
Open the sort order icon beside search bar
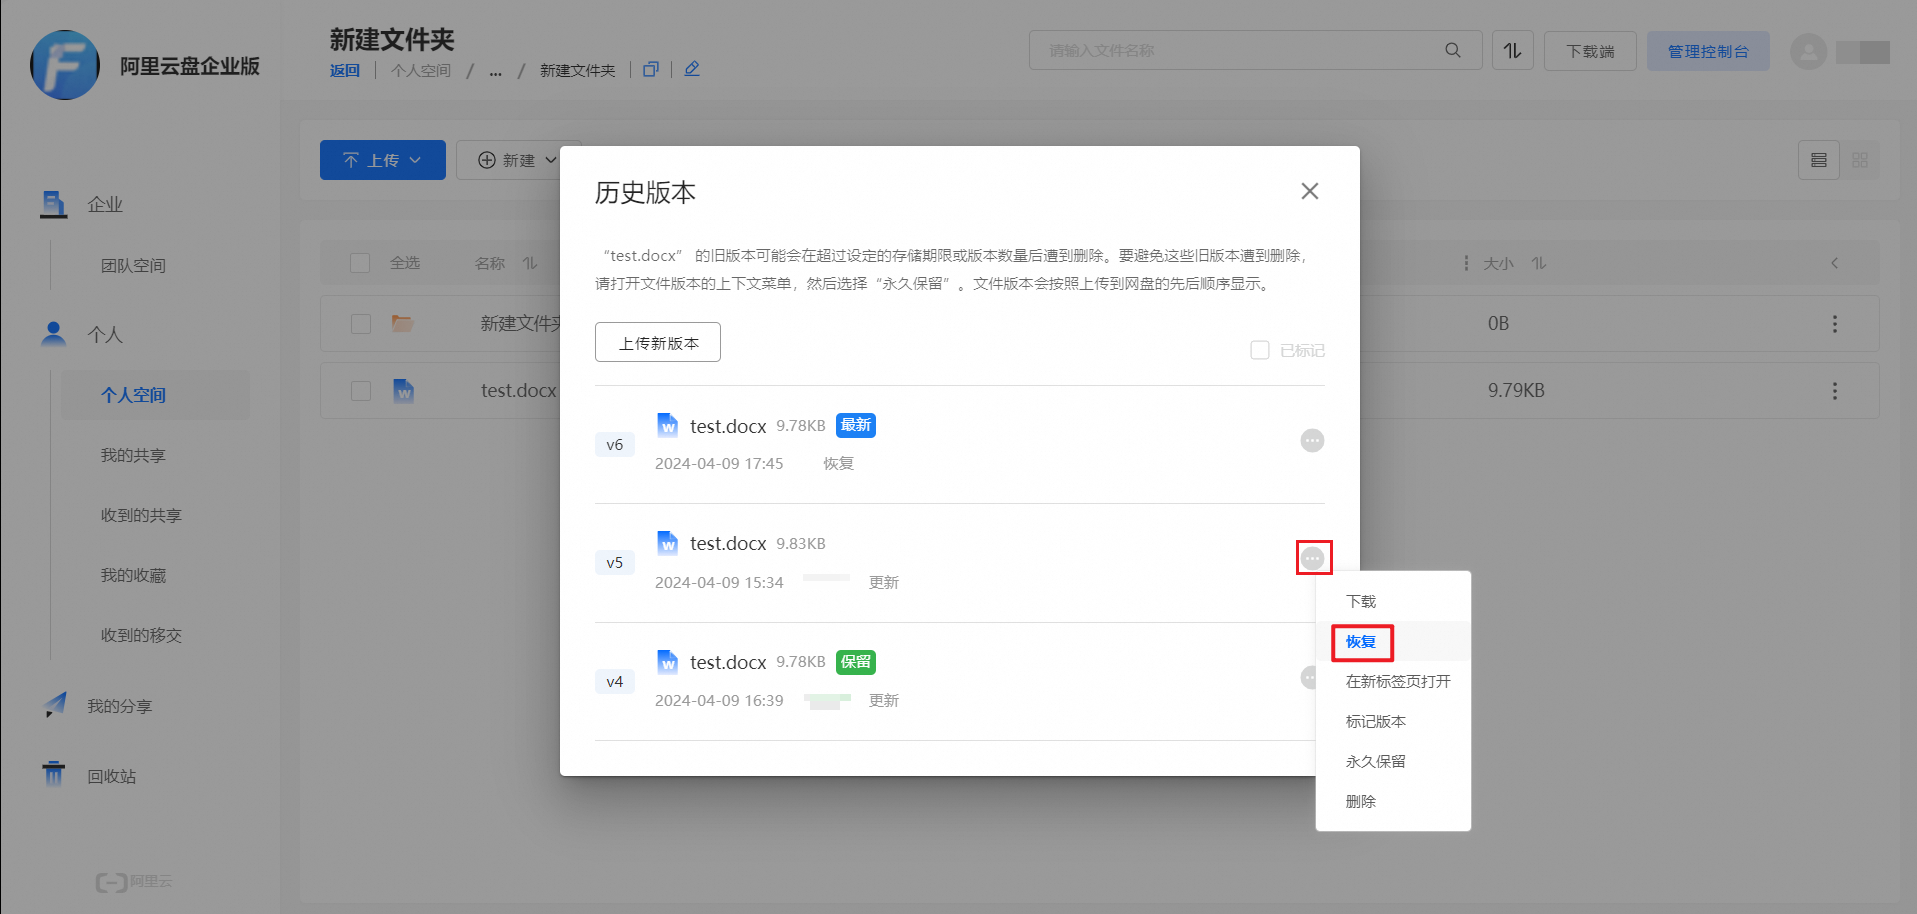click(1512, 49)
